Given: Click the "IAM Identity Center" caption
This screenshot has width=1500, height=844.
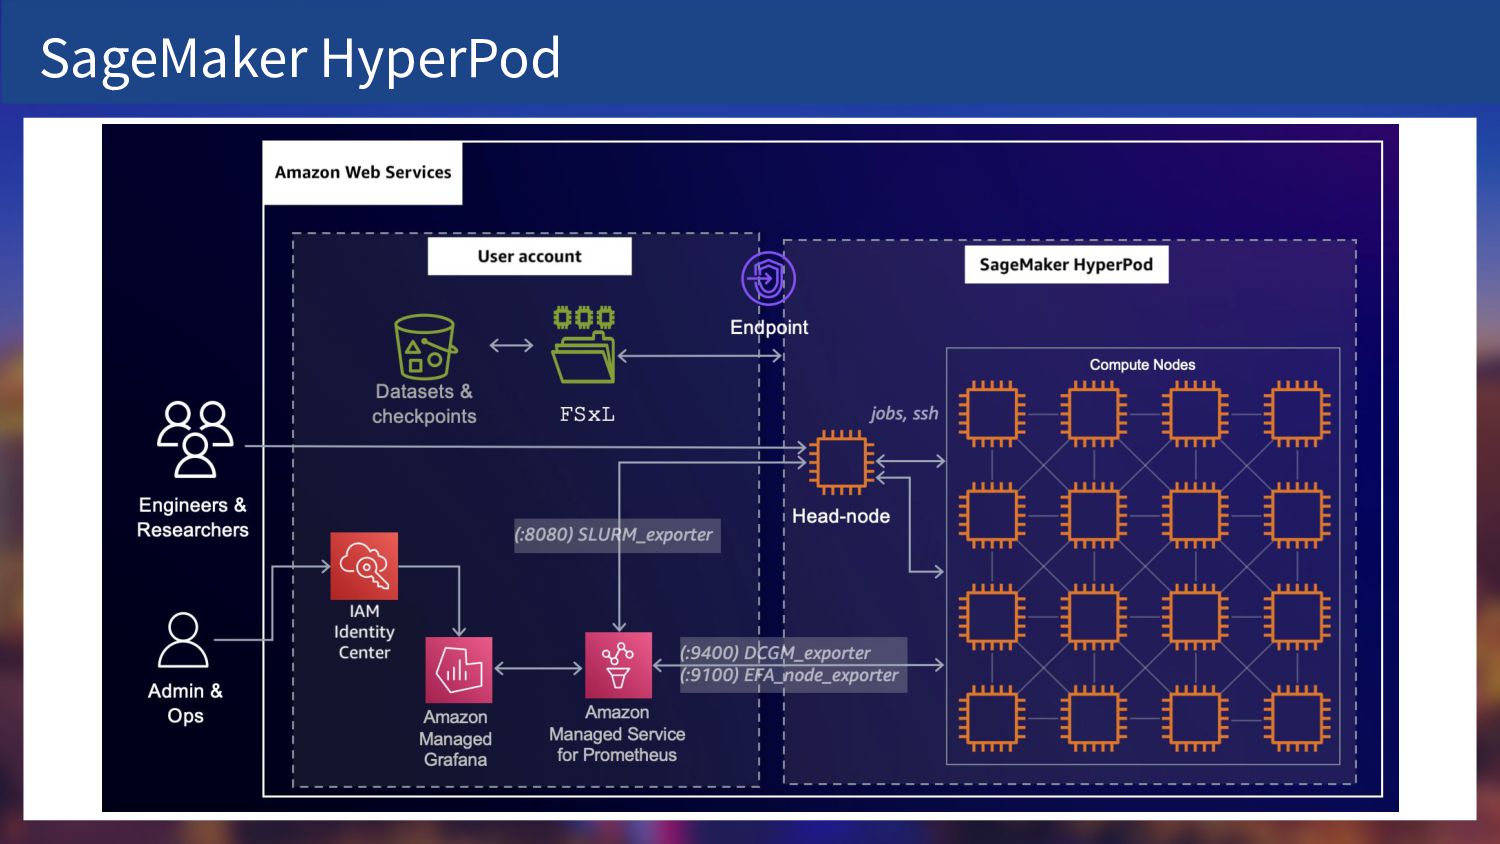Looking at the screenshot, I should click(364, 632).
